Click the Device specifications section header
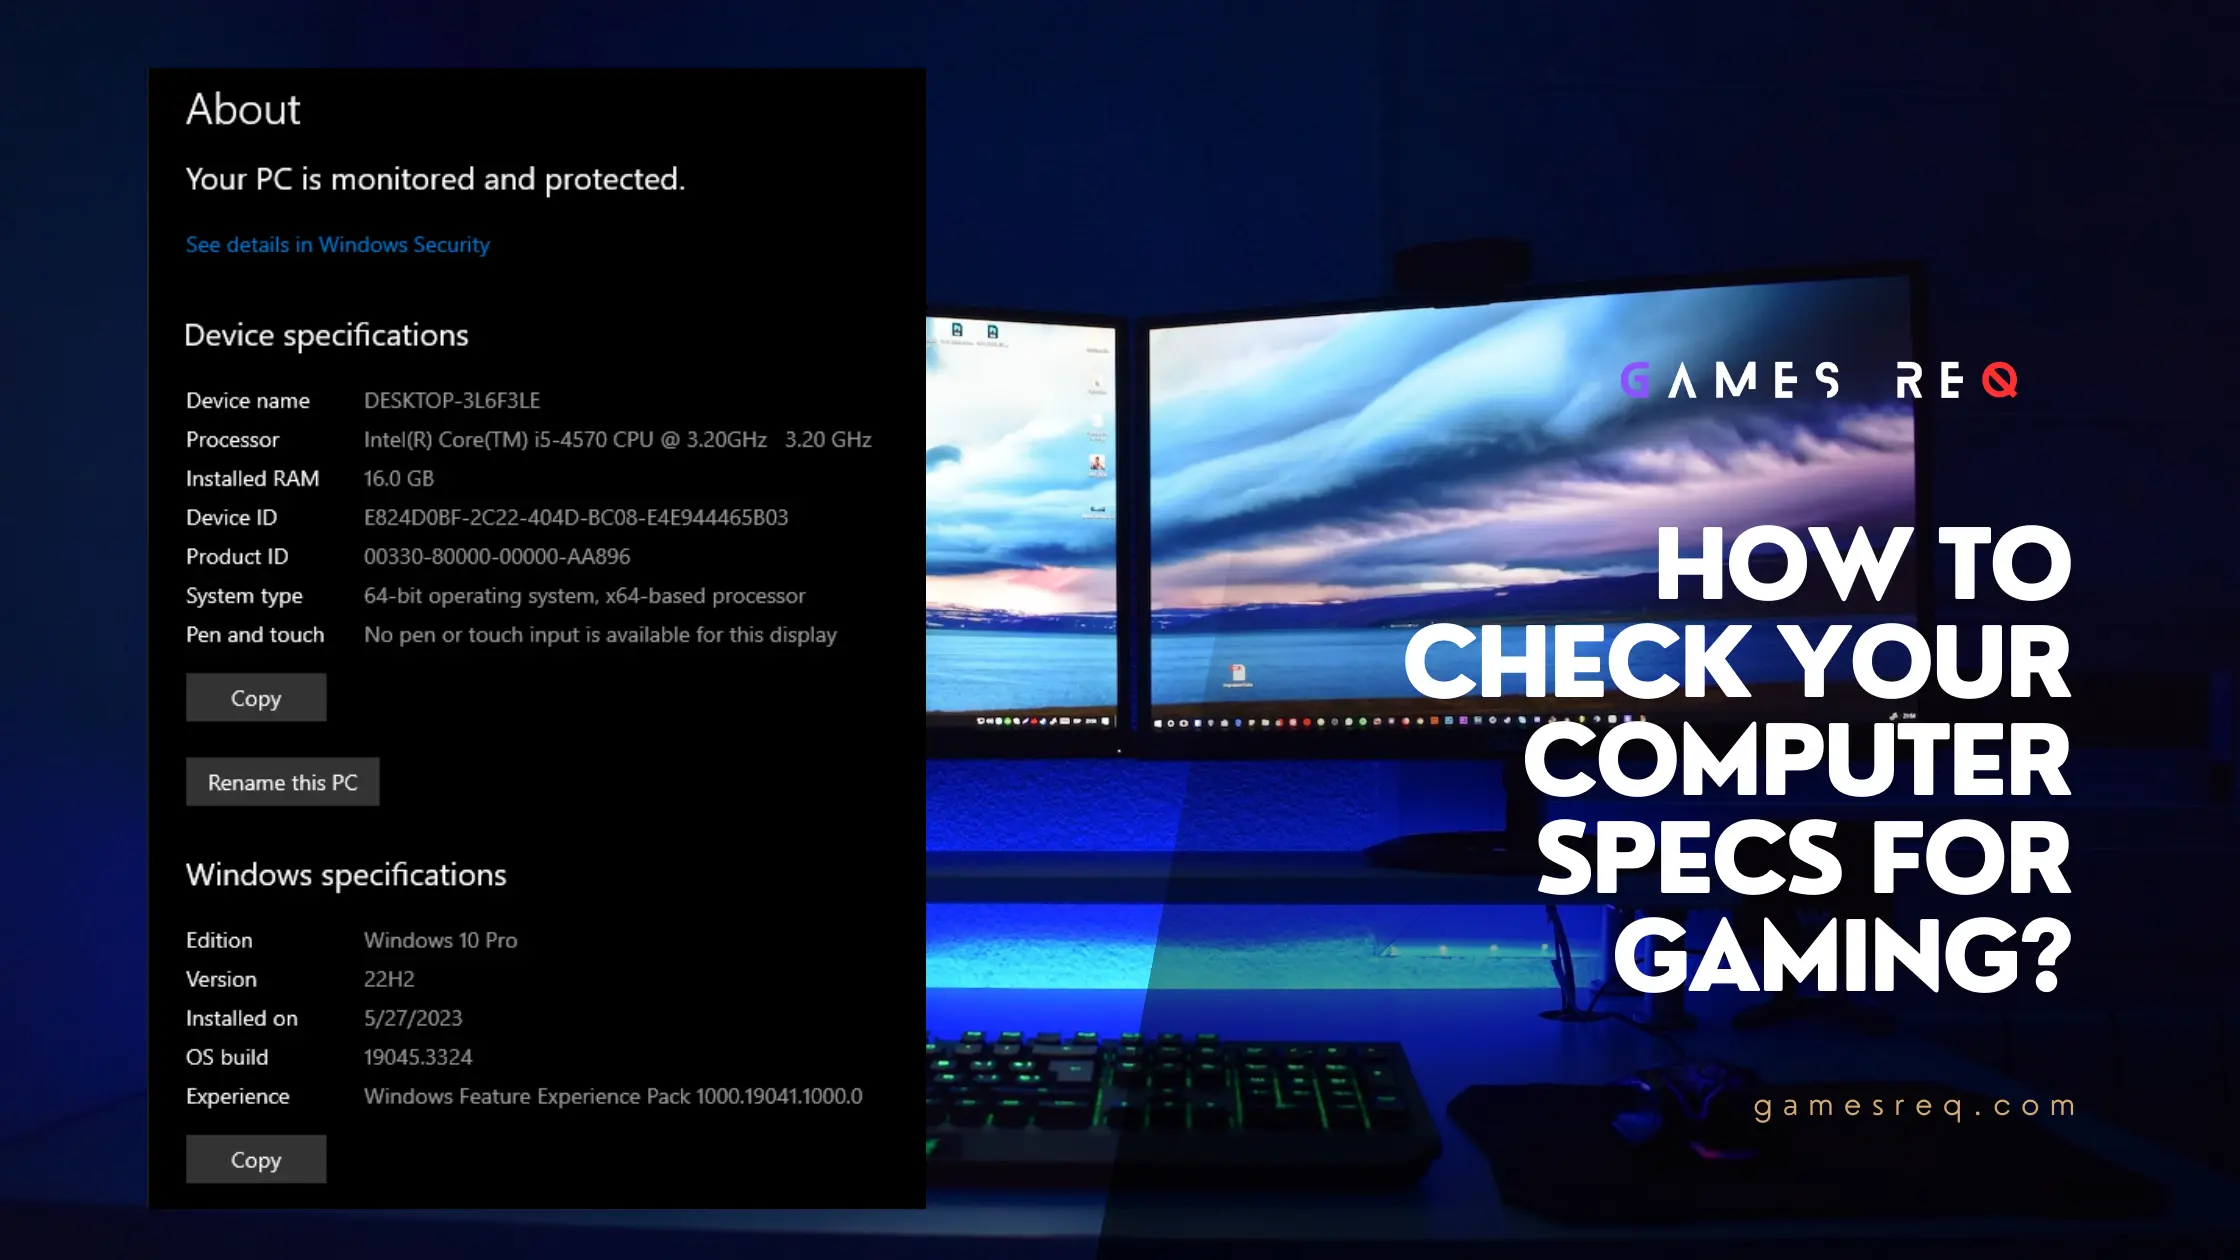The width and height of the screenshot is (2240, 1260). 325,335
